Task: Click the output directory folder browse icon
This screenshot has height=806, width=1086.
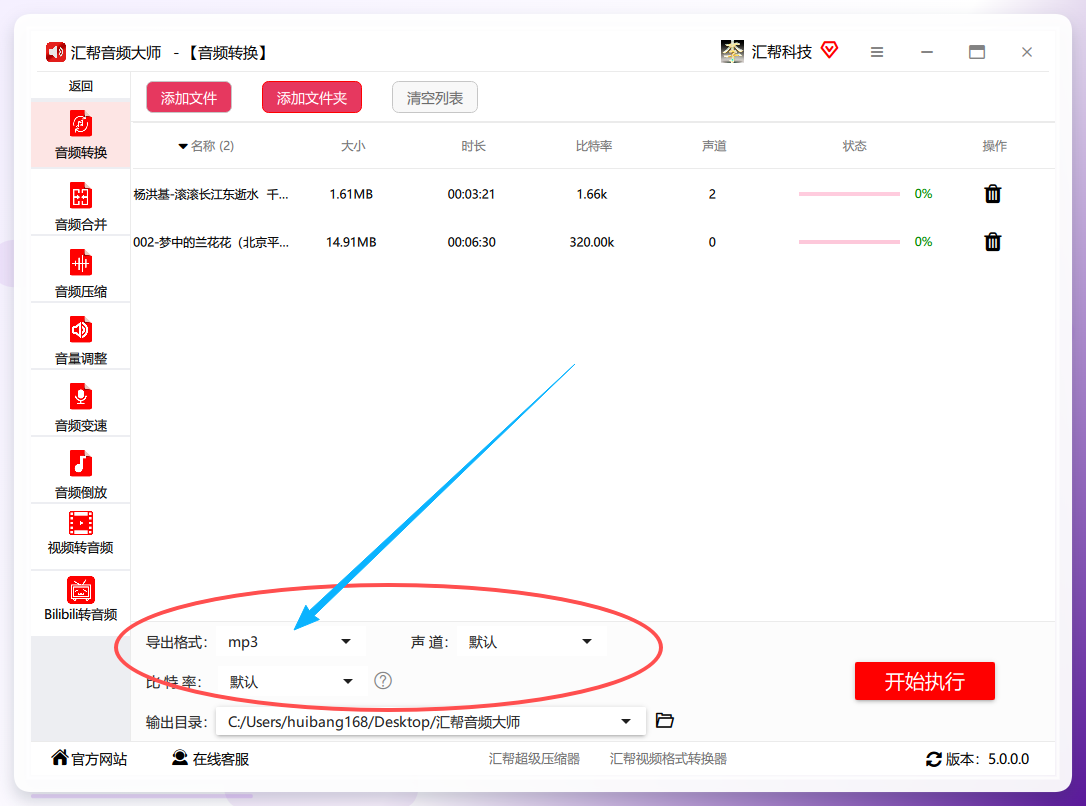Action: [x=664, y=721]
